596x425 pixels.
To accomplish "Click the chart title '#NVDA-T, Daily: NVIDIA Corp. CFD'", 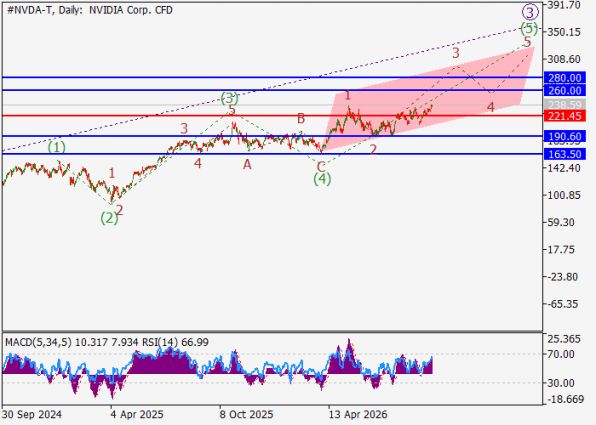I will coord(90,10).
